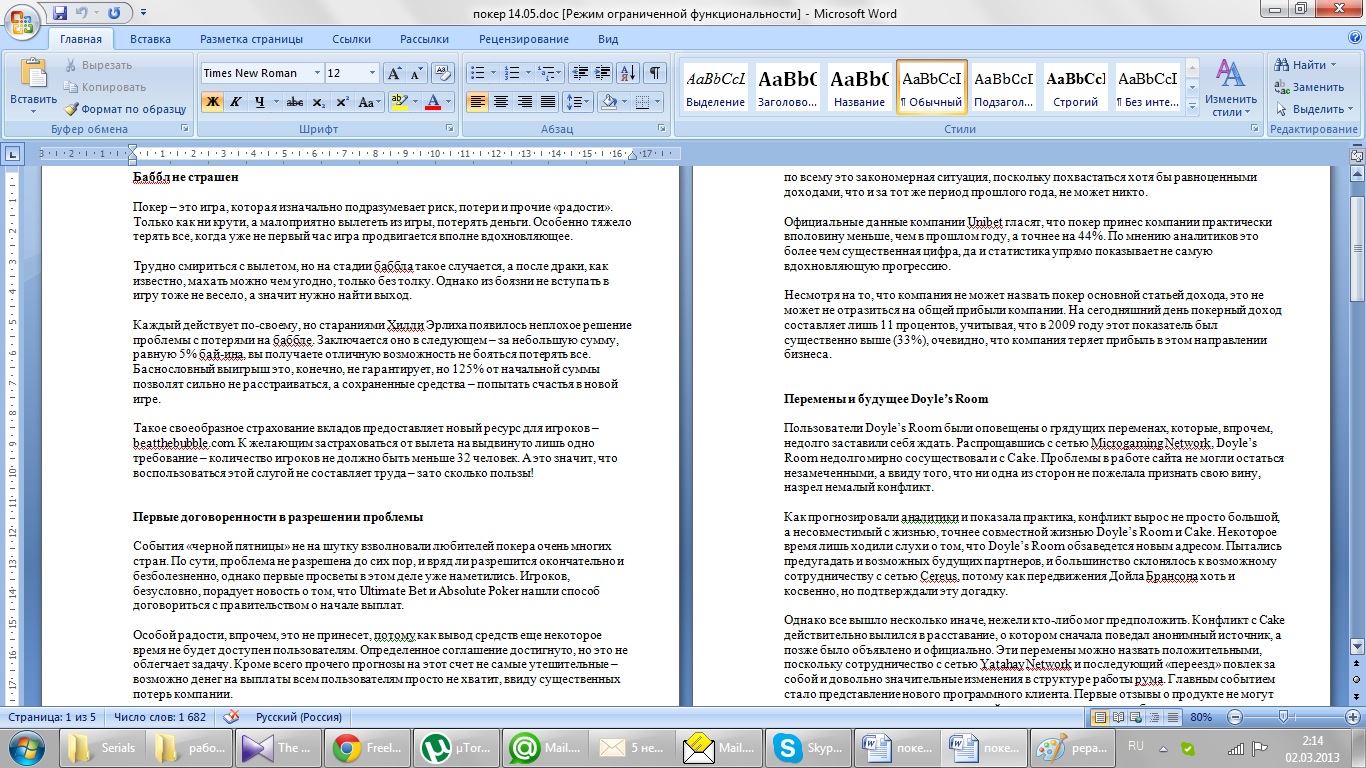Click Русский (Россия) language in status bar

pyautogui.click(x=299, y=717)
